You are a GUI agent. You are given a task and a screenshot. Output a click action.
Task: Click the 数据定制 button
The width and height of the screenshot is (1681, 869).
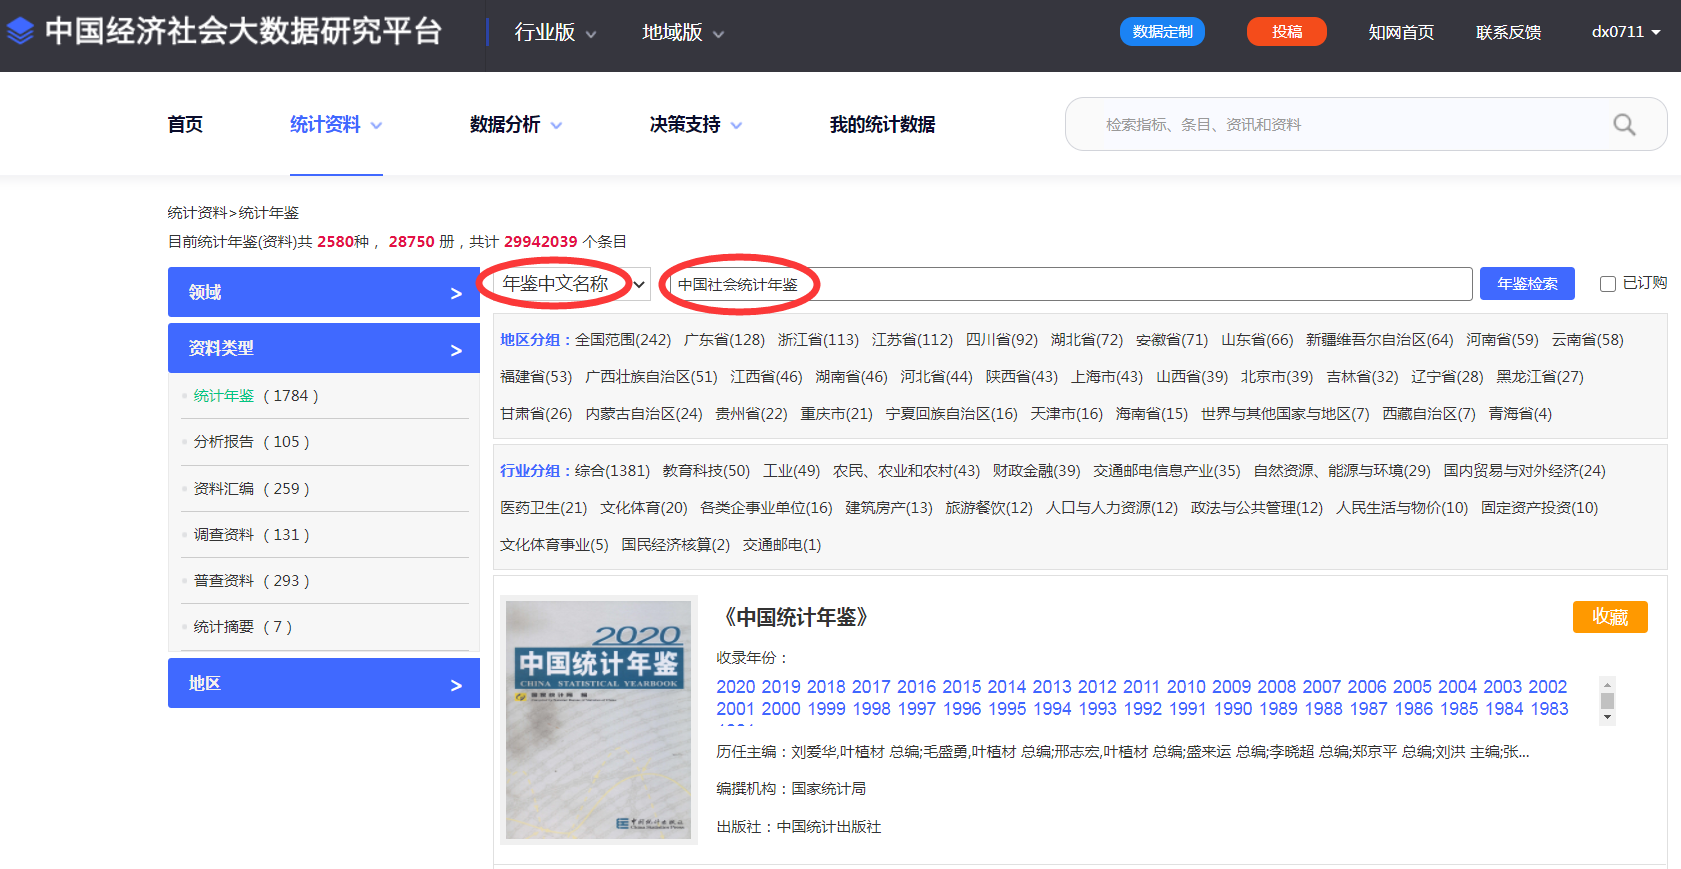click(1162, 32)
